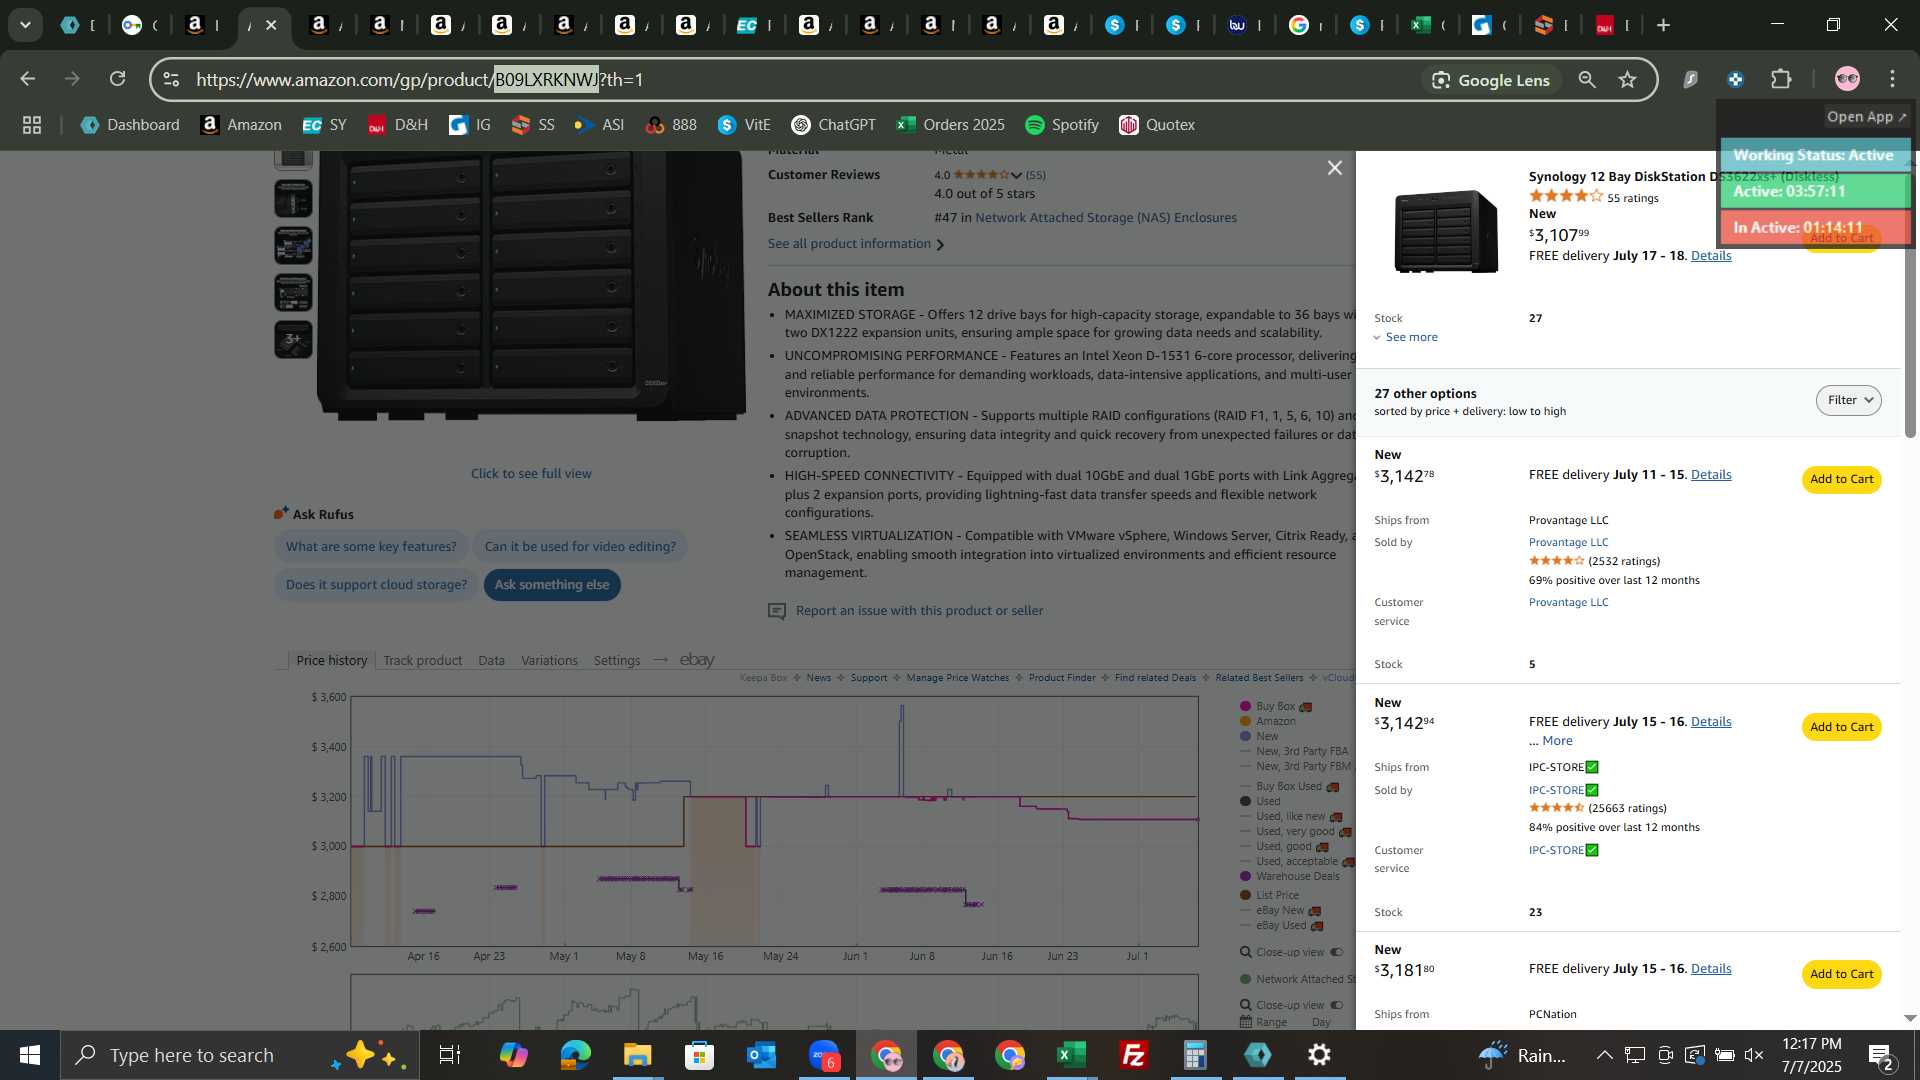1920x1080 pixels.
Task: Toggle lower Close-up view switch
Action: click(1336, 1006)
